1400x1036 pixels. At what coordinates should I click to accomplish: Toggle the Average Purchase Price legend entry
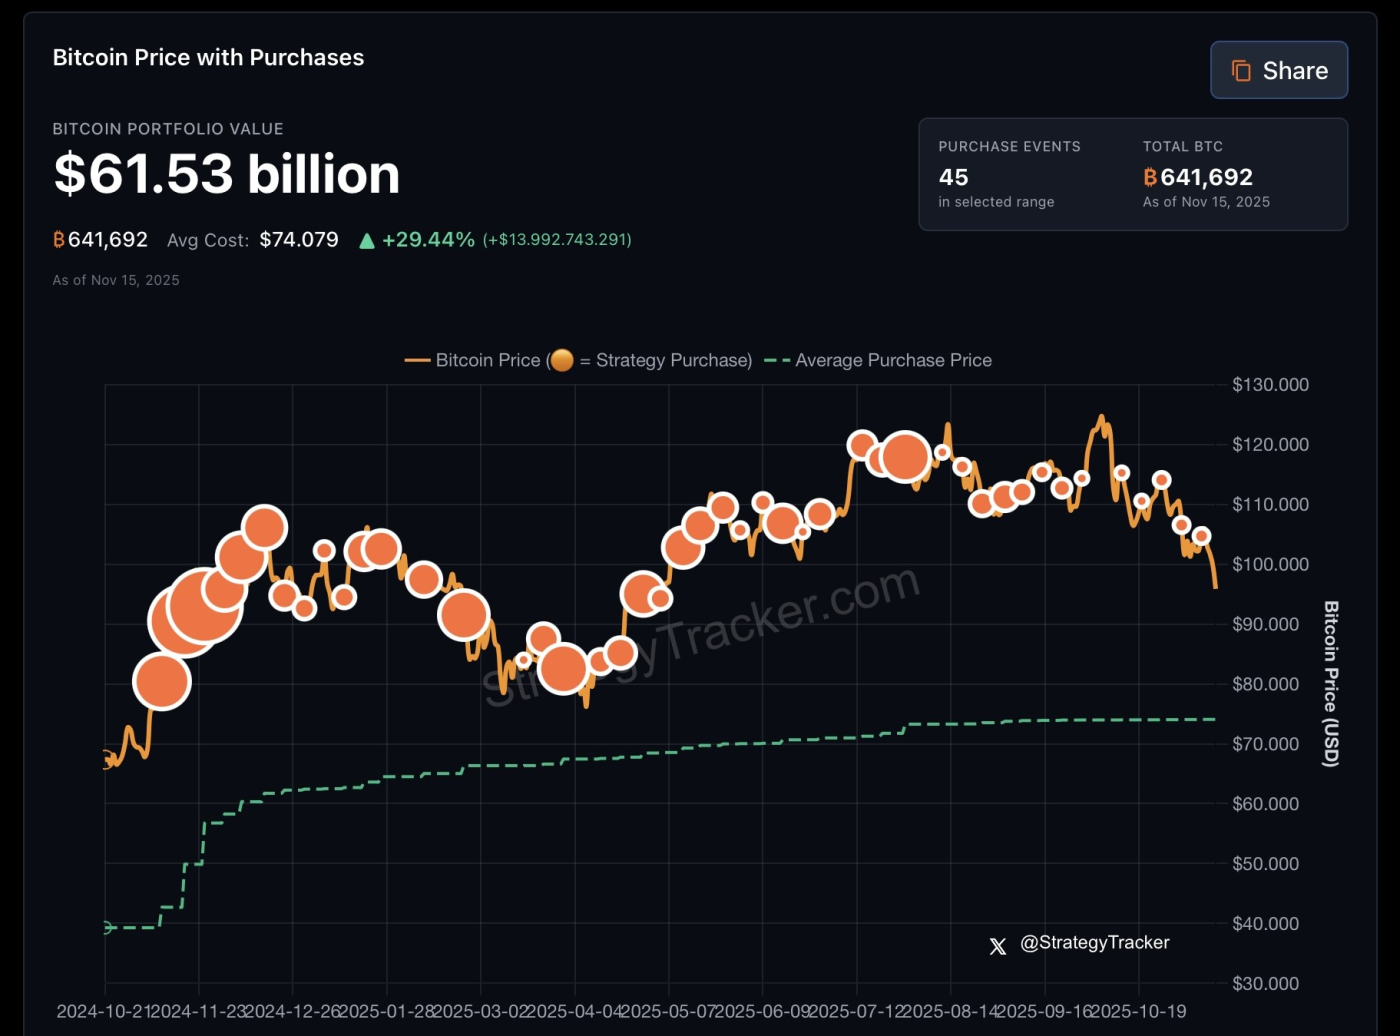(893, 360)
